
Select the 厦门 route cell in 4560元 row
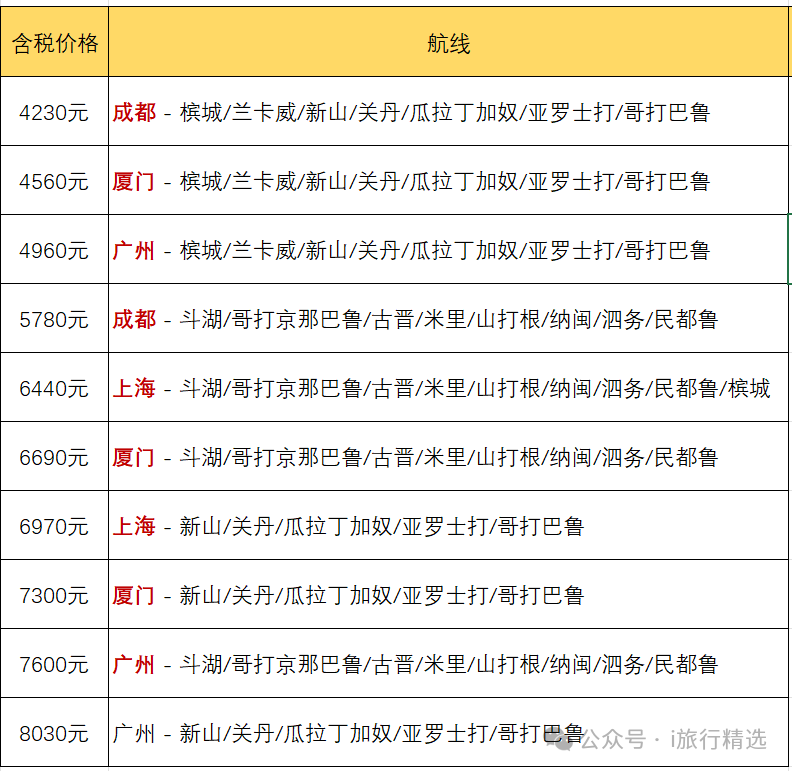click(449, 180)
